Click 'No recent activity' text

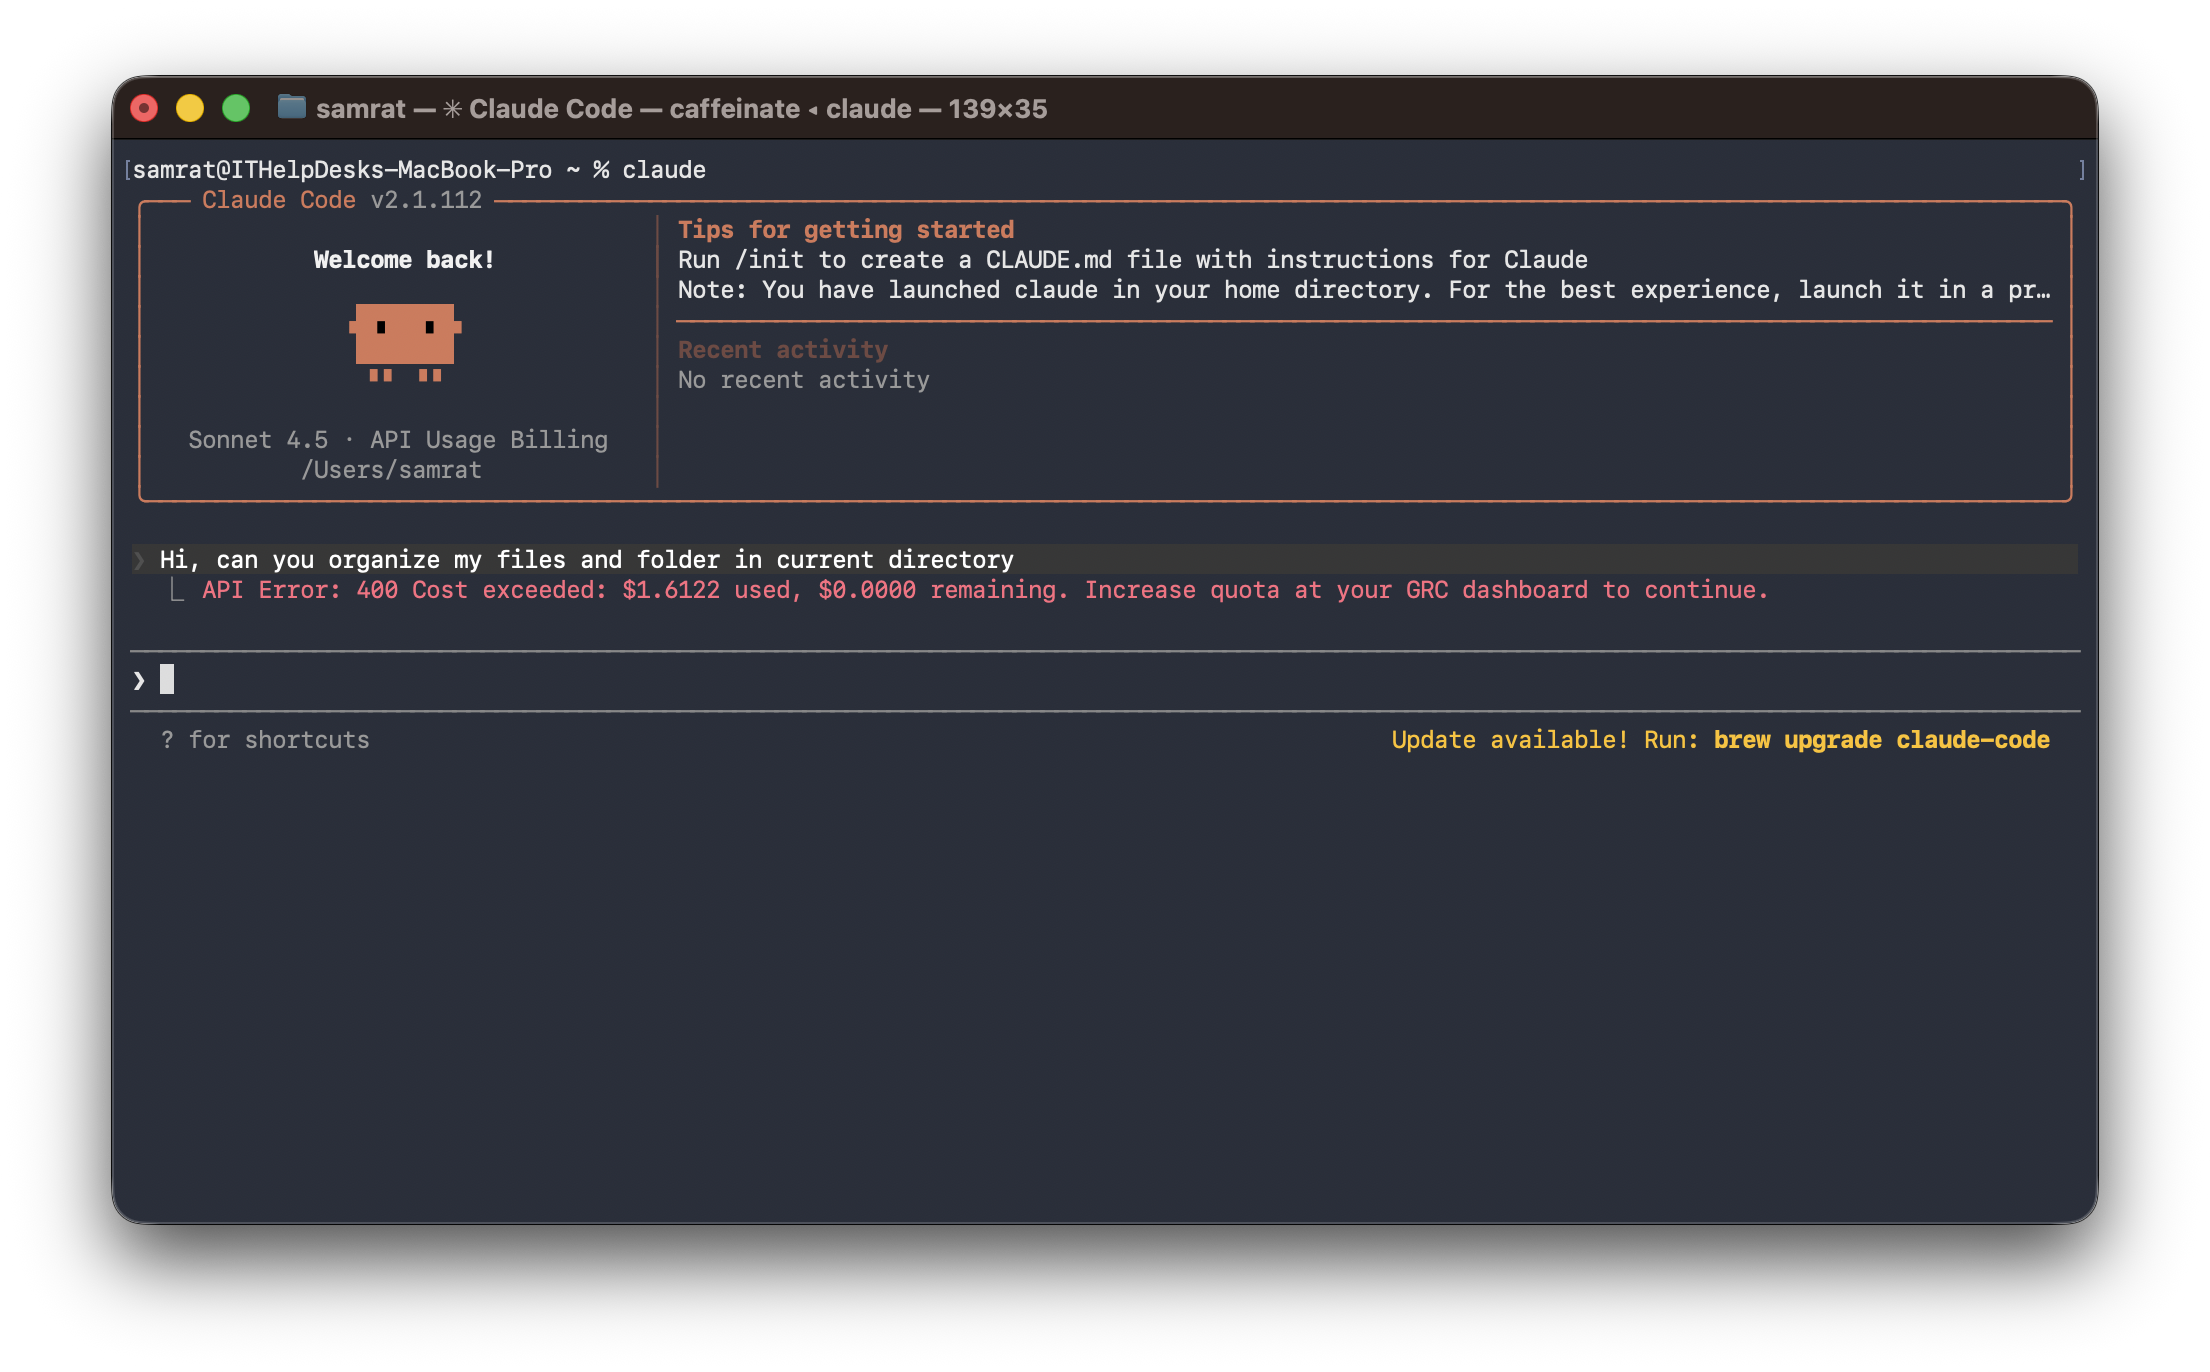[x=804, y=380]
